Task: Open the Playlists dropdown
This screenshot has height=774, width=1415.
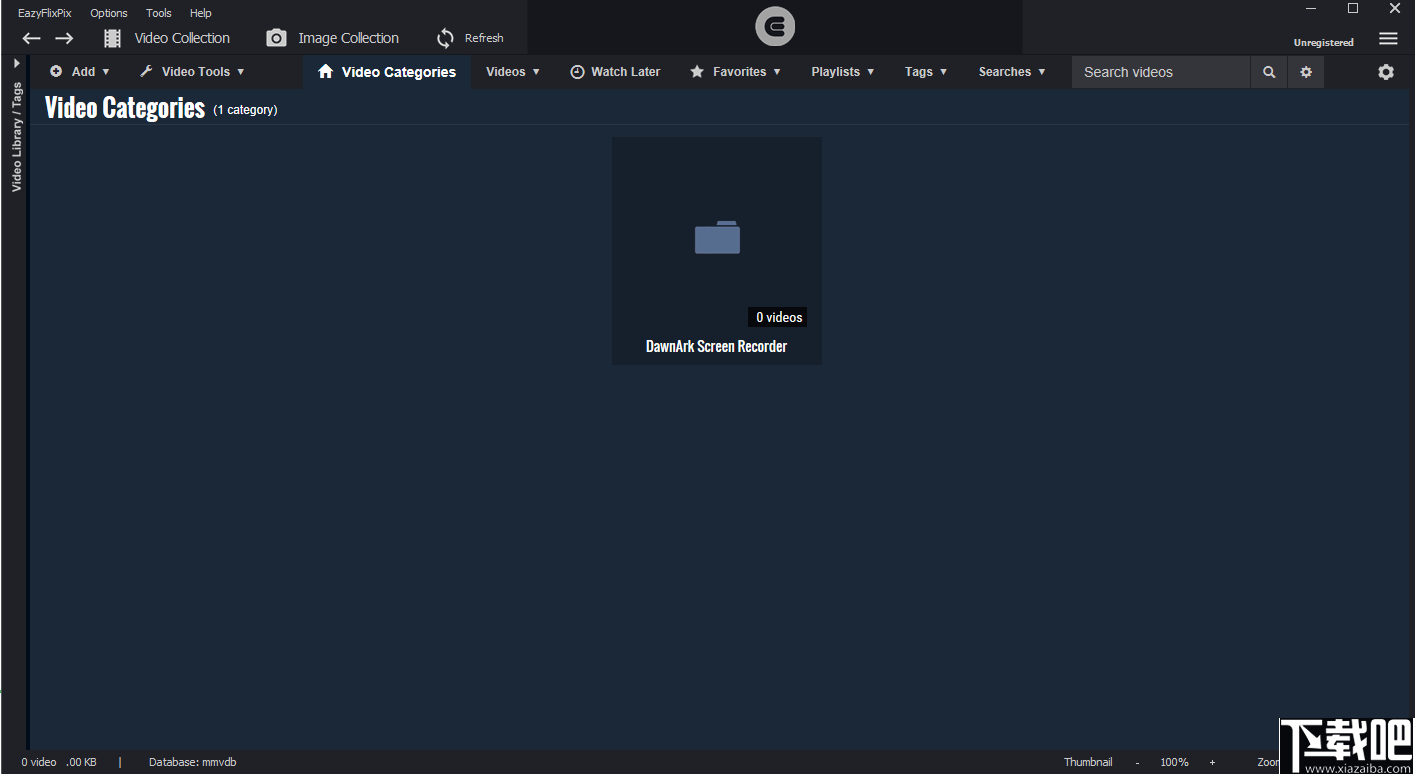Action: (x=843, y=72)
